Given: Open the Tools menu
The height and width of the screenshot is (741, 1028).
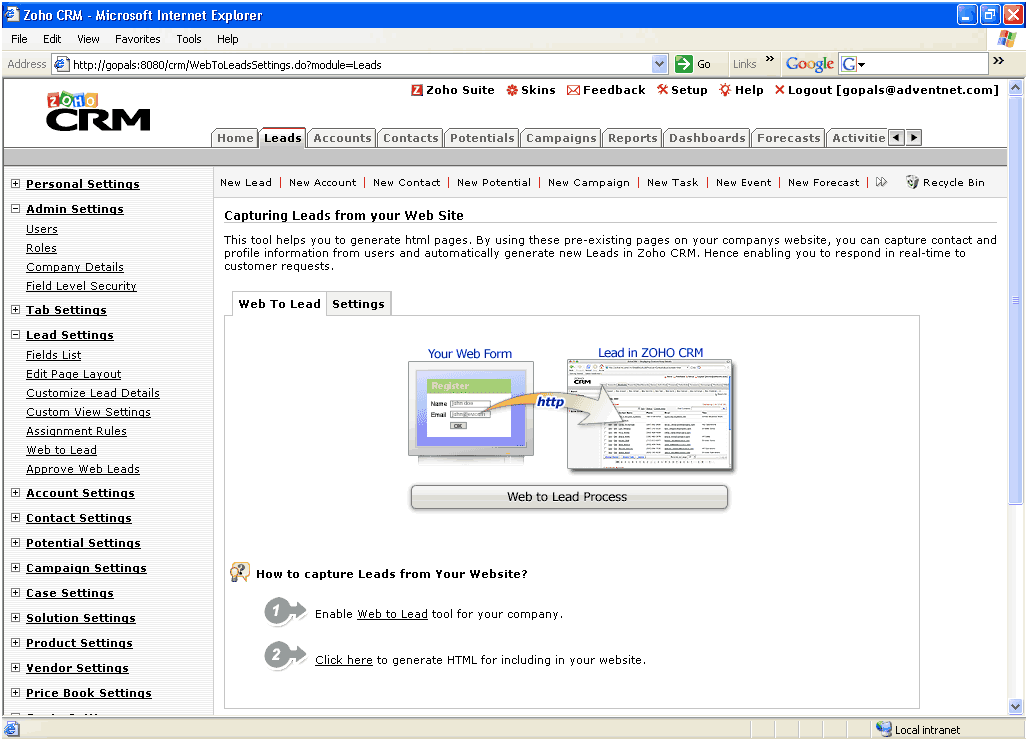Looking at the screenshot, I should click(189, 39).
